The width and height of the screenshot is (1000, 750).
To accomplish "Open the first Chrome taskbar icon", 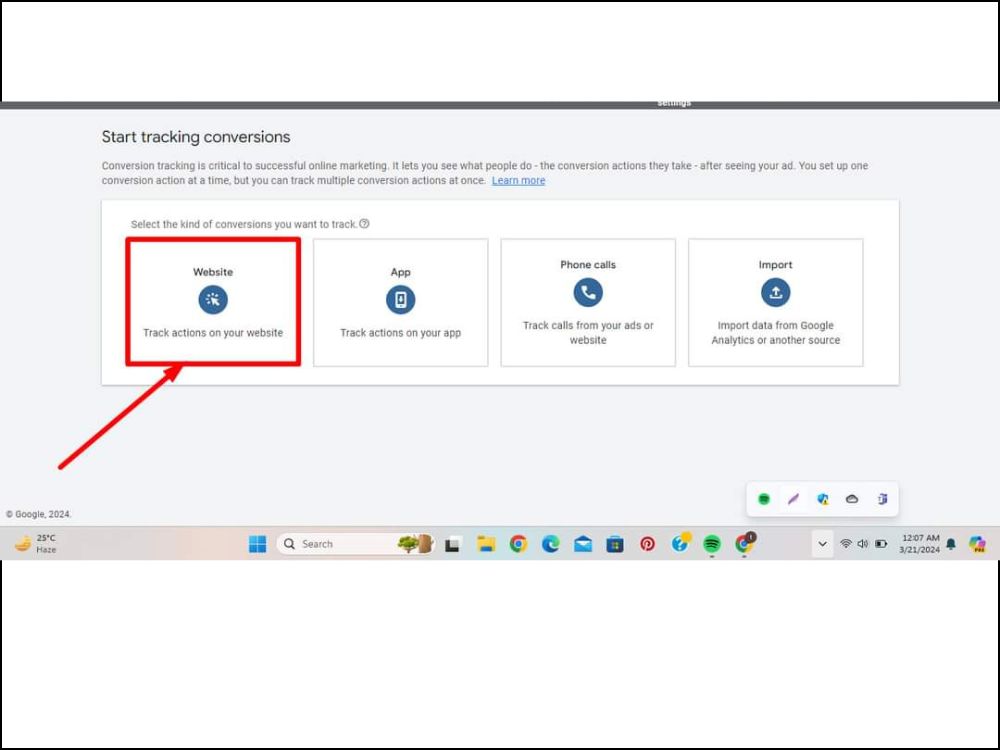I will click(518, 544).
